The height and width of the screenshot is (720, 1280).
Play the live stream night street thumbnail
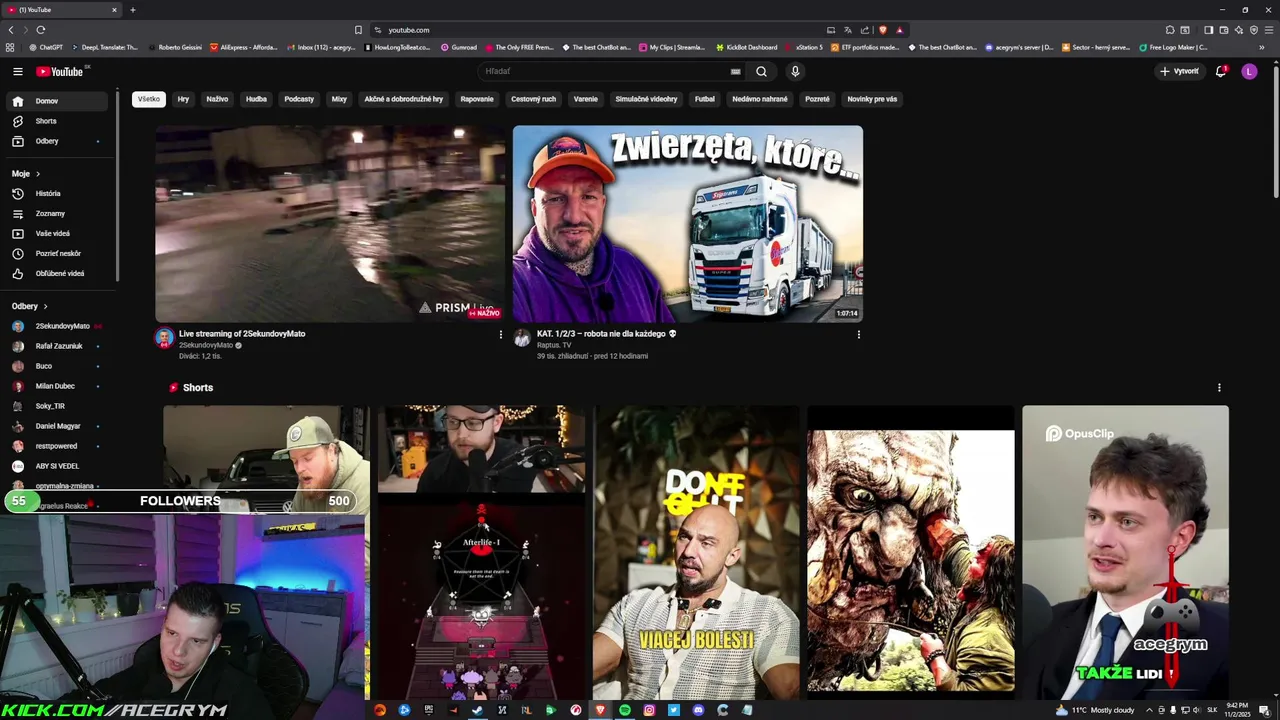[330, 224]
